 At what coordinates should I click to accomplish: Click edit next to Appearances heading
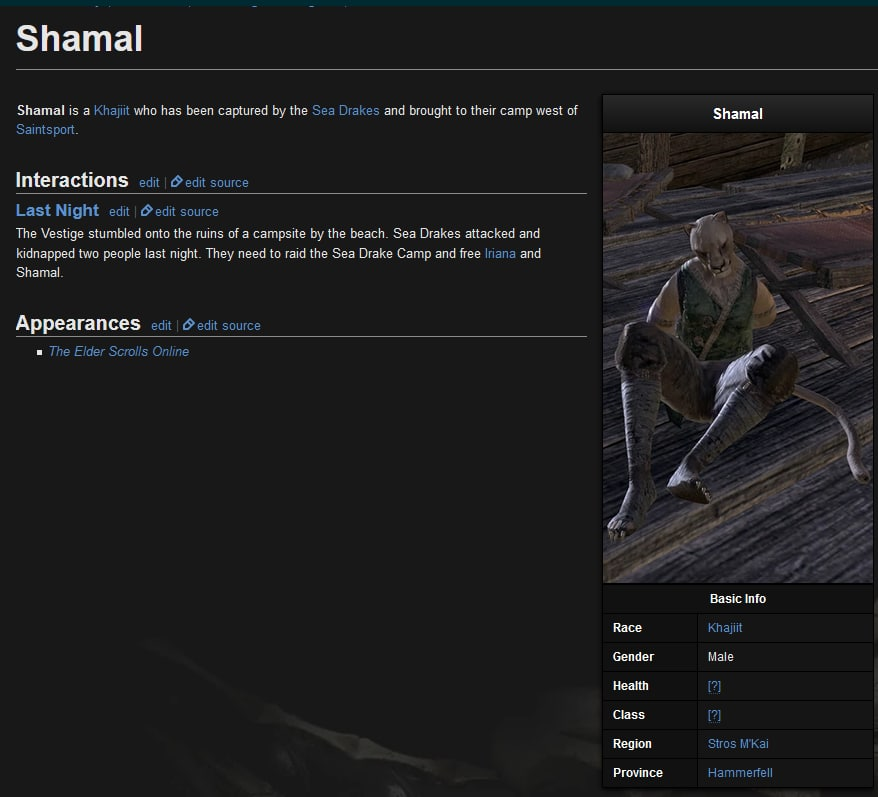pyautogui.click(x=161, y=325)
